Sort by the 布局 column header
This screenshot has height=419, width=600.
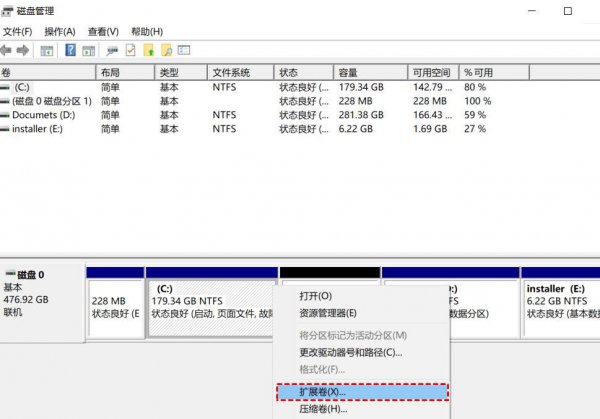point(125,72)
